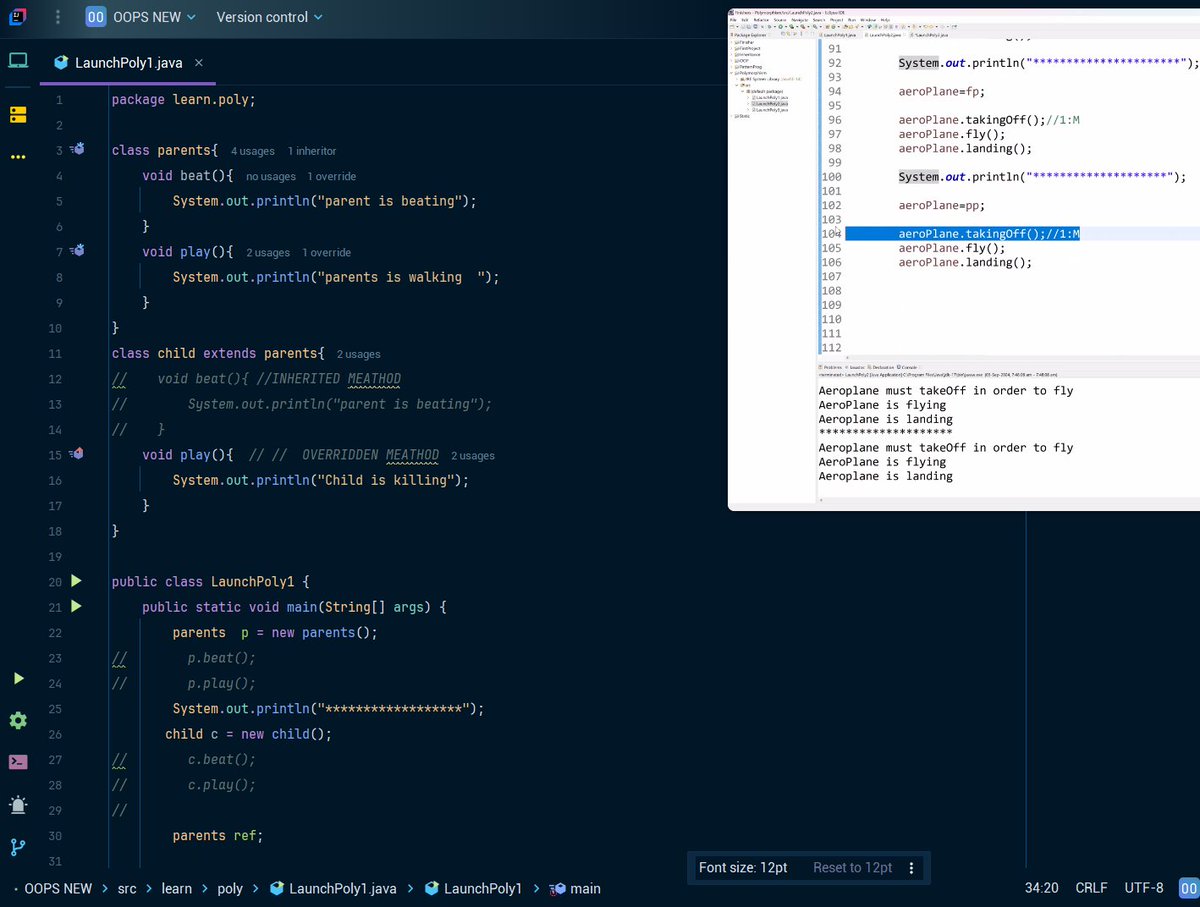Open the Git tool window branch icon

(x=17, y=847)
